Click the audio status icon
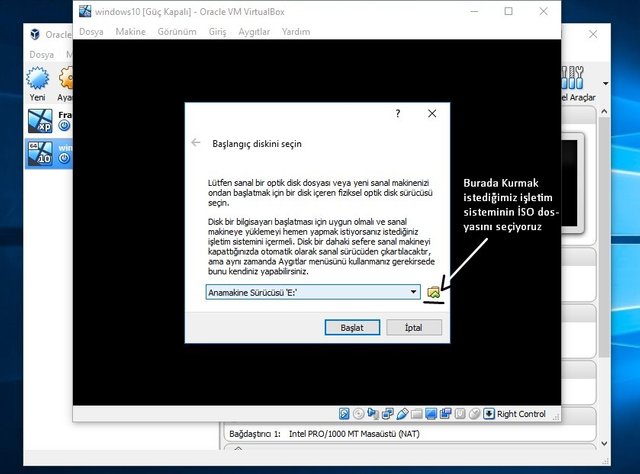Viewport: 640px width, 474px height. (x=373, y=414)
